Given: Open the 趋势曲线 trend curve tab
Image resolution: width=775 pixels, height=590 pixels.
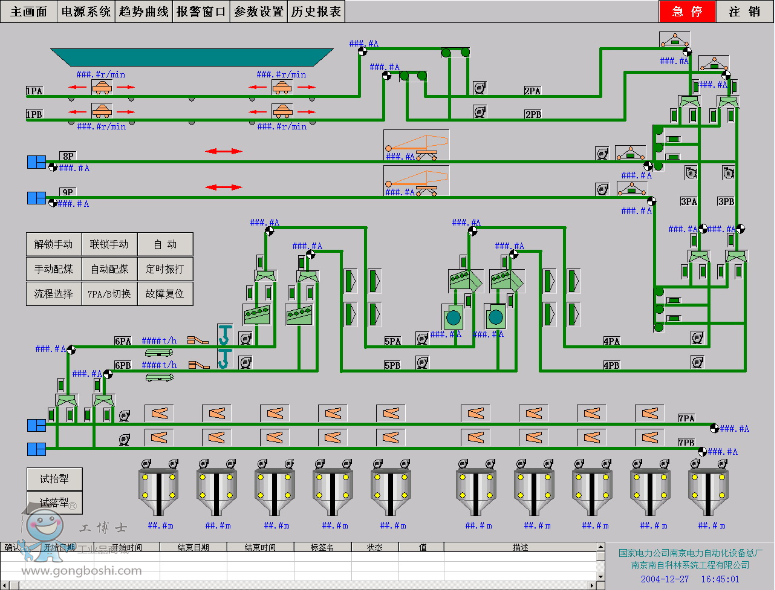Looking at the screenshot, I should click(143, 12).
